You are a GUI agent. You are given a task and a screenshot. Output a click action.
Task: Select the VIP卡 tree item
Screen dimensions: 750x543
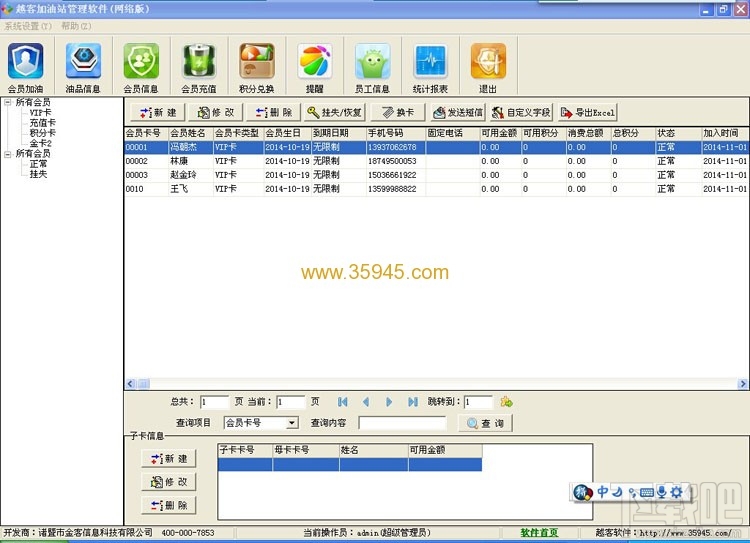point(40,112)
